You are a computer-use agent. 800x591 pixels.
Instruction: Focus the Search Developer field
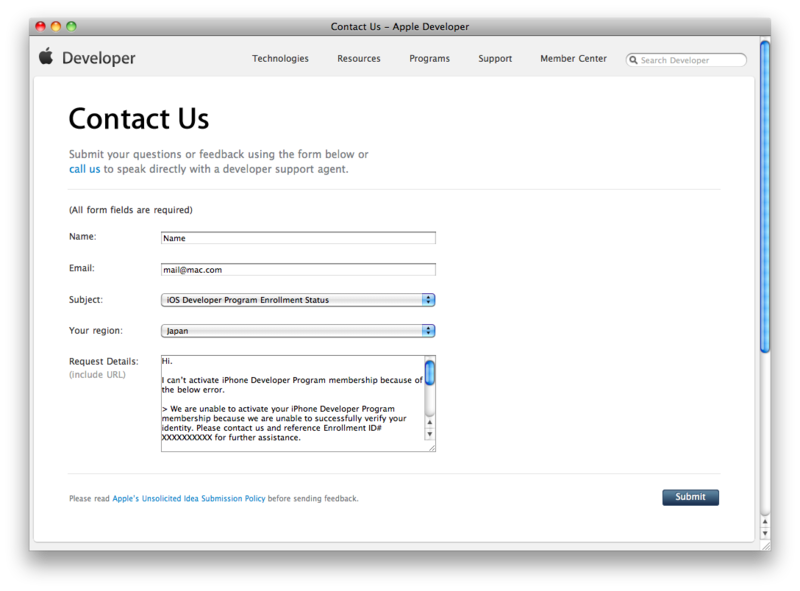(x=686, y=60)
